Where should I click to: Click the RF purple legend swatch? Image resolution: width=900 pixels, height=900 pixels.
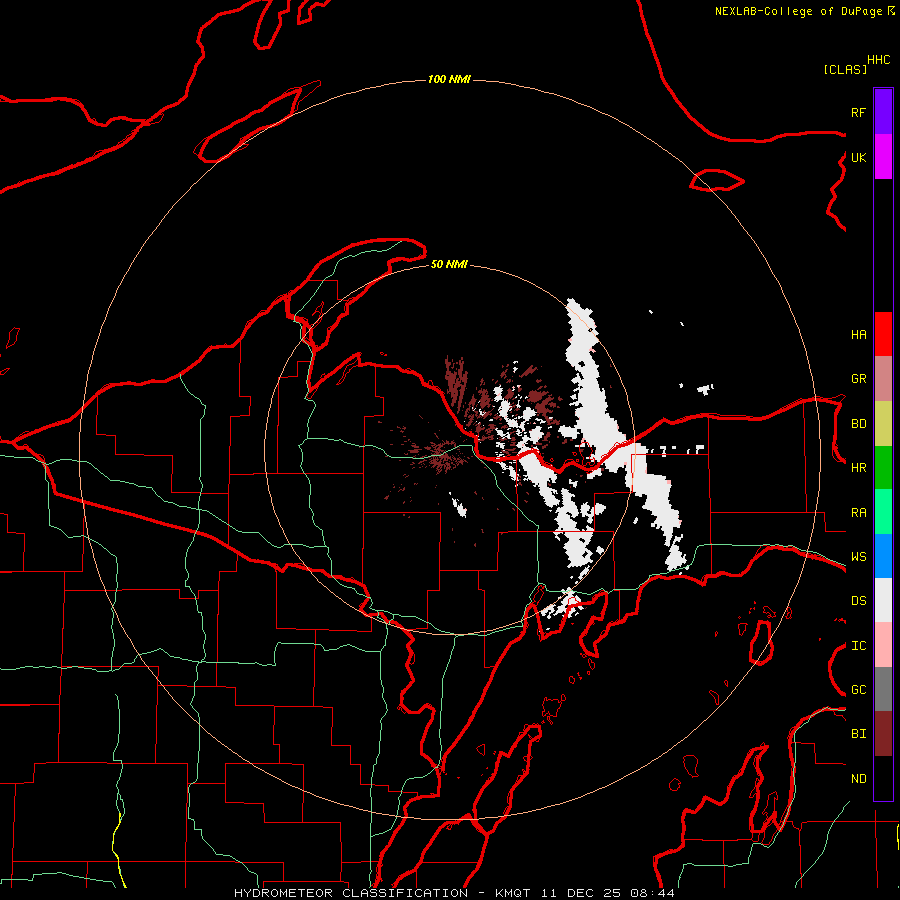tap(883, 111)
